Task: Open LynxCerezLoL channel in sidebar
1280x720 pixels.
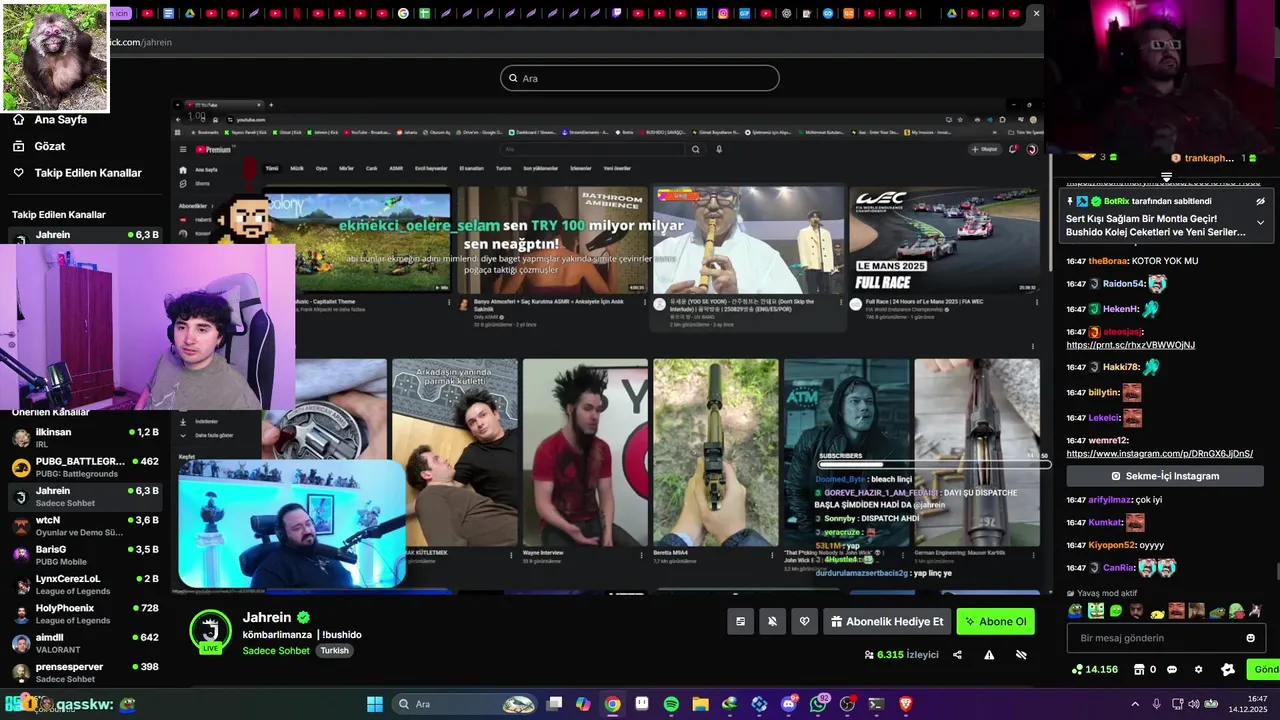Action: click(x=85, y=585)
